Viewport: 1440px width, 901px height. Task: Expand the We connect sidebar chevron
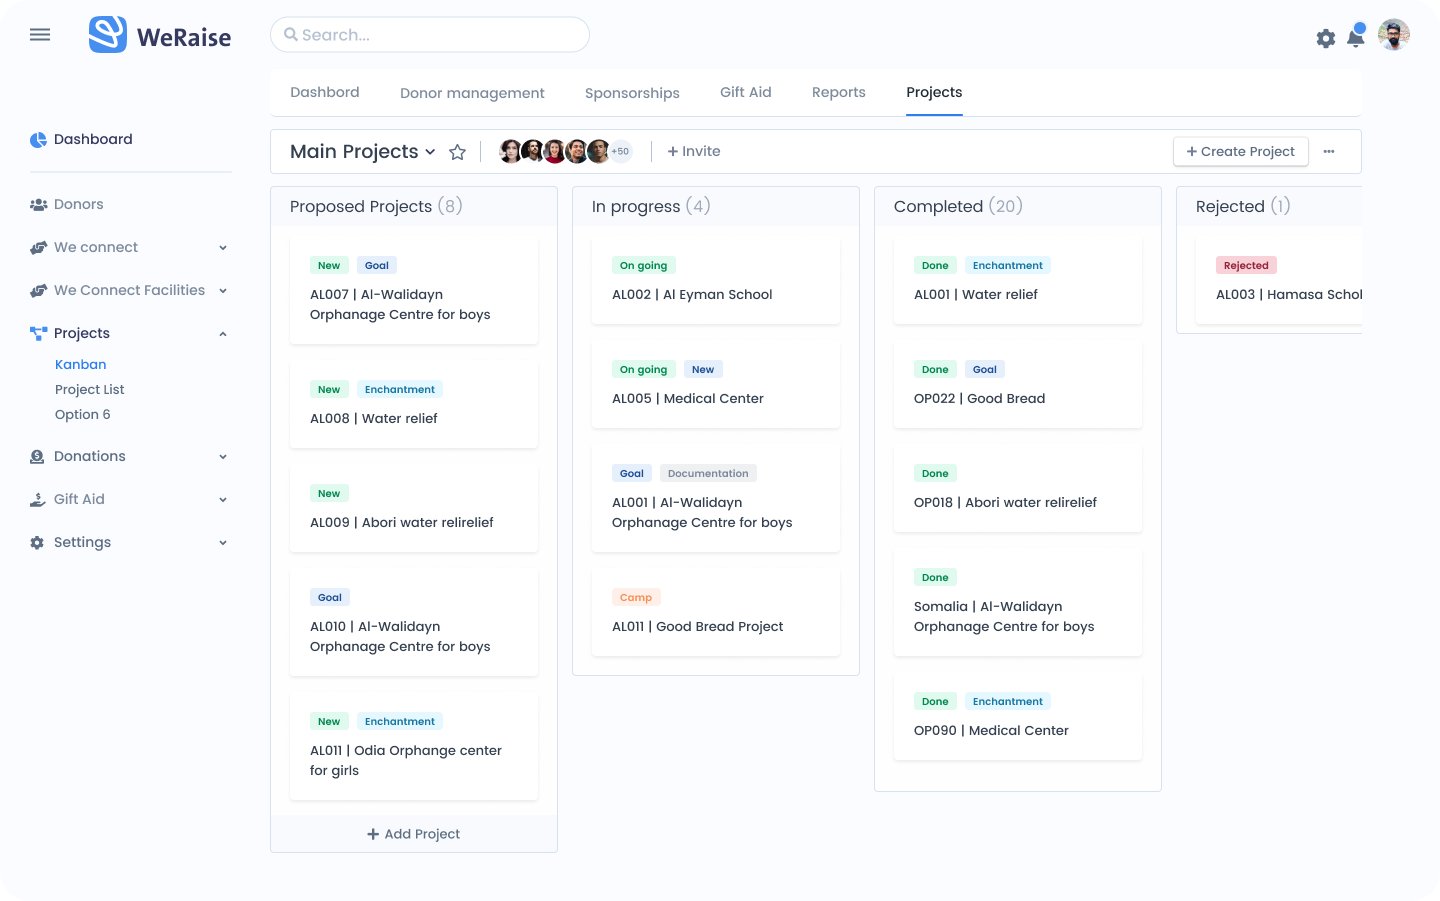pos(223,248)
